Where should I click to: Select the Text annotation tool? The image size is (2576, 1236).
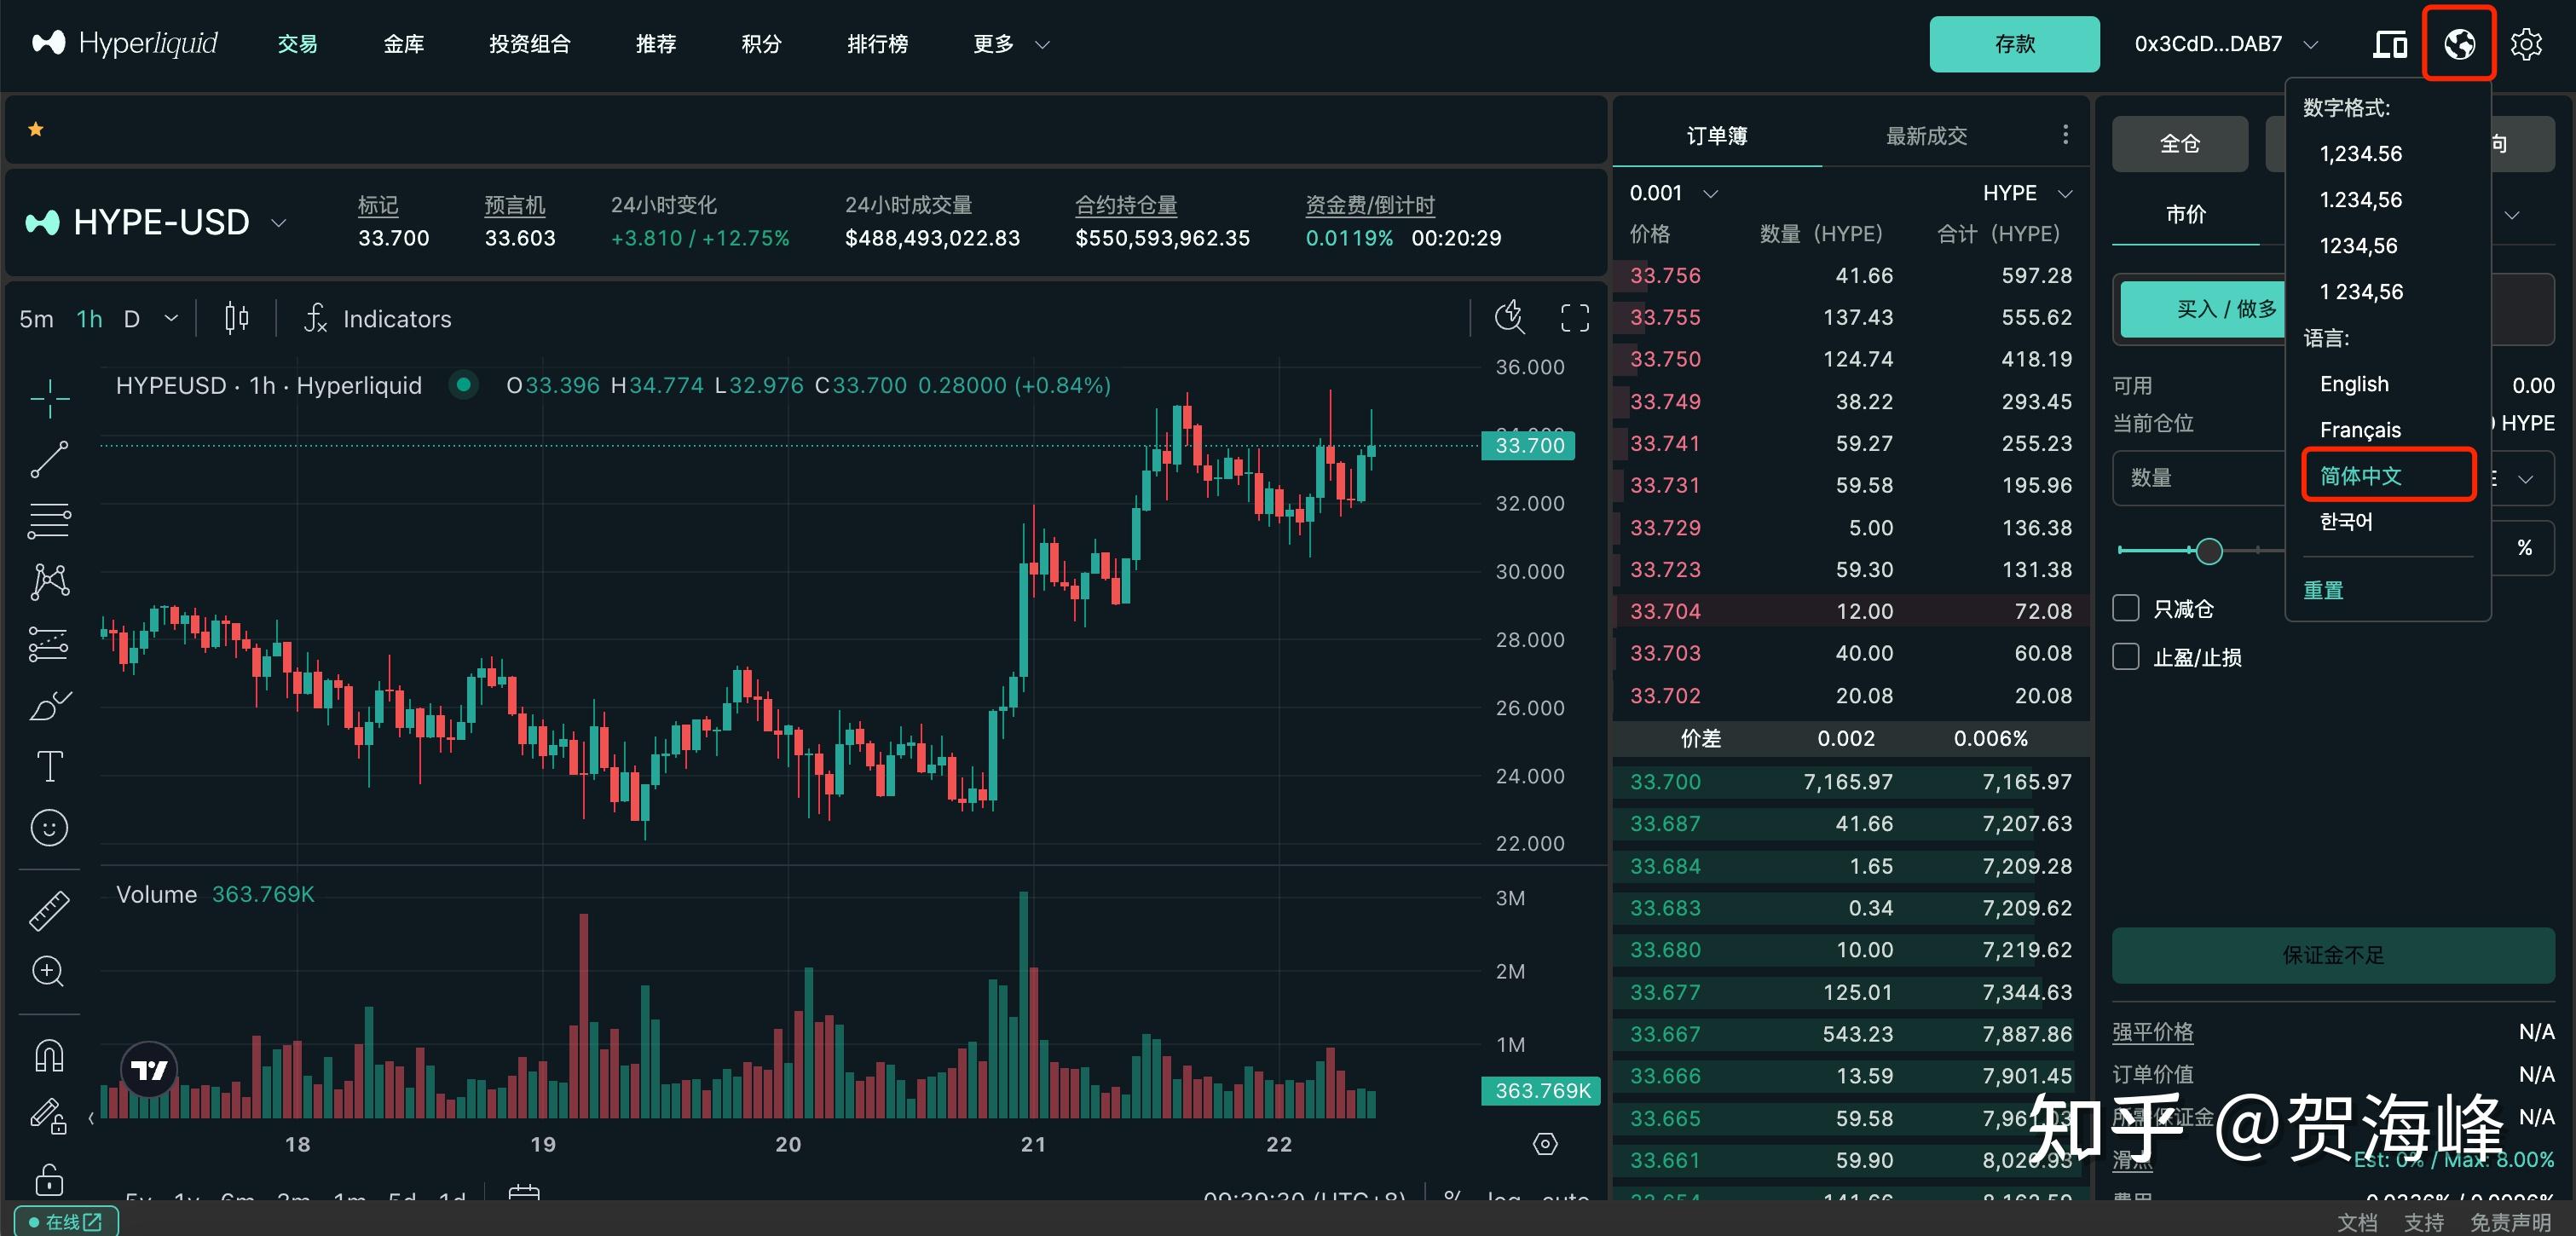[x=49, y=766]
